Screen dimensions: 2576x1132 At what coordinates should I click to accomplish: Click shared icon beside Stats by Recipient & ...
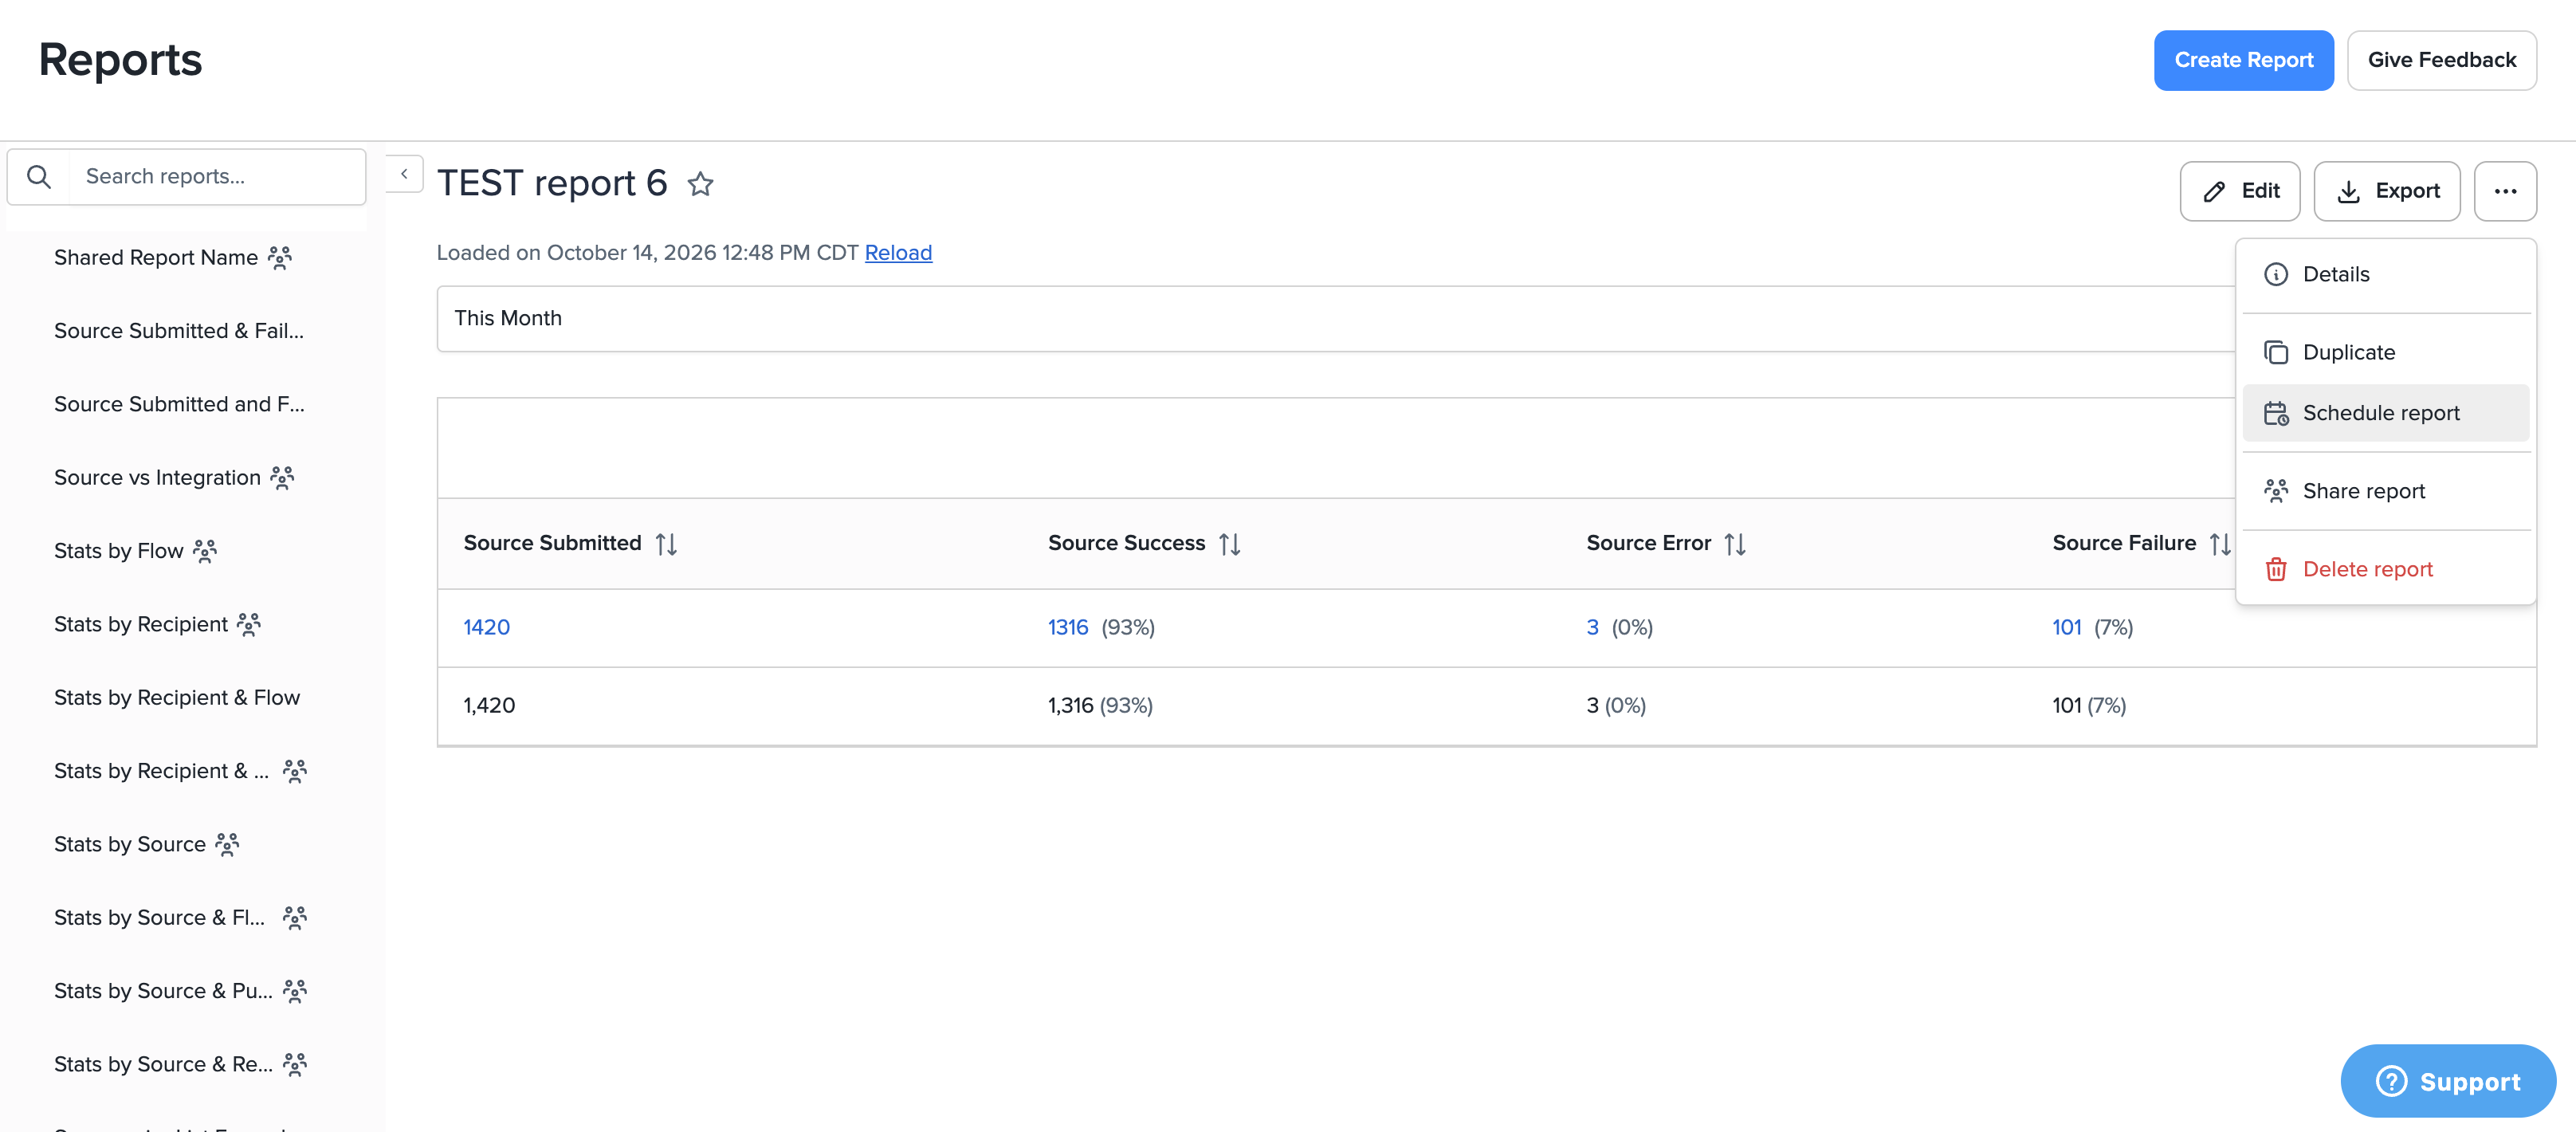coord(295,771)
